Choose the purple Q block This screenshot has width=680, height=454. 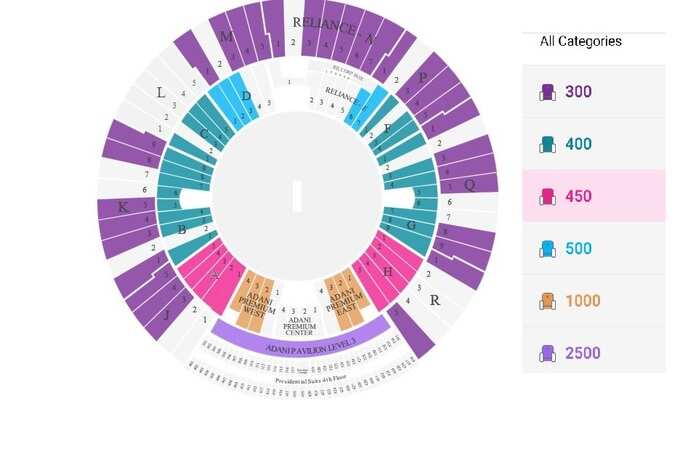(468, 165)
